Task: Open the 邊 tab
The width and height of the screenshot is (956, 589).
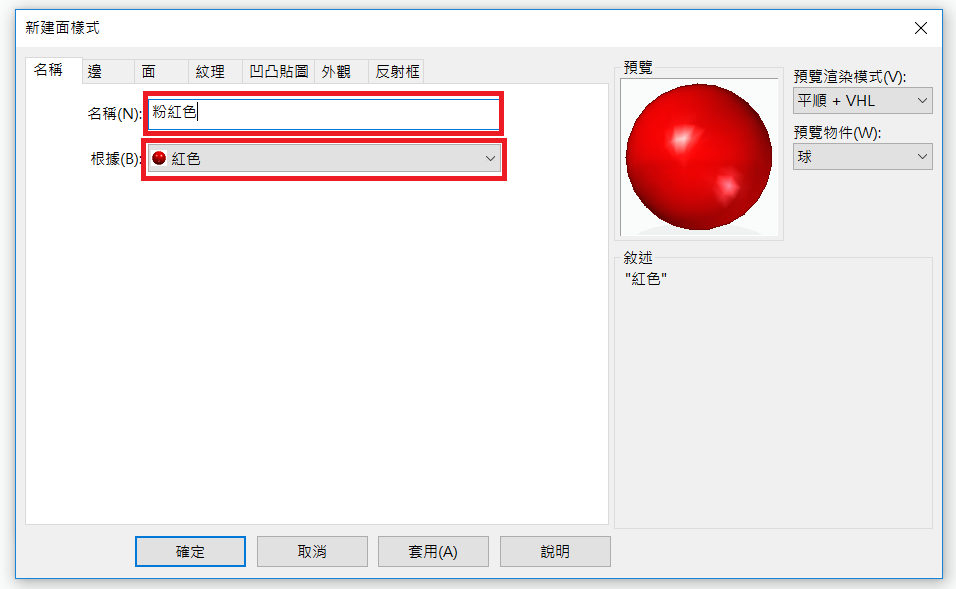Action: [x=108, y=71]
